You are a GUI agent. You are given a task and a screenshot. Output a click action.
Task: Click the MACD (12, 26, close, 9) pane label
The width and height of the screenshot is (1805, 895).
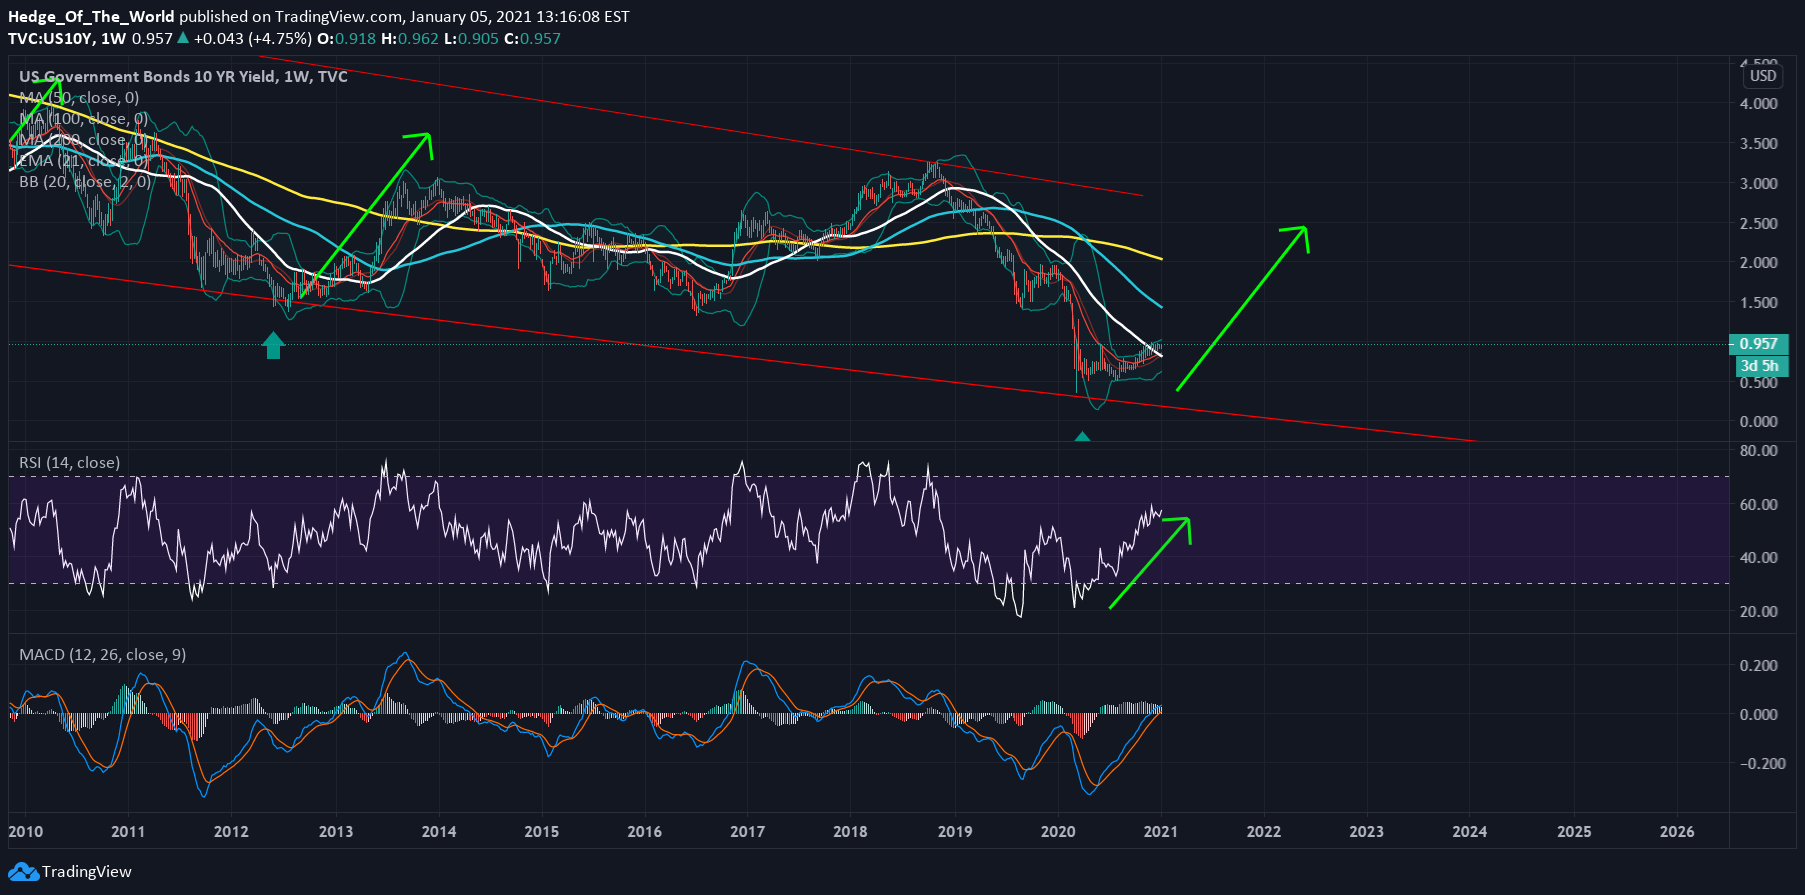pyautogui.click(x=103, y=654)
